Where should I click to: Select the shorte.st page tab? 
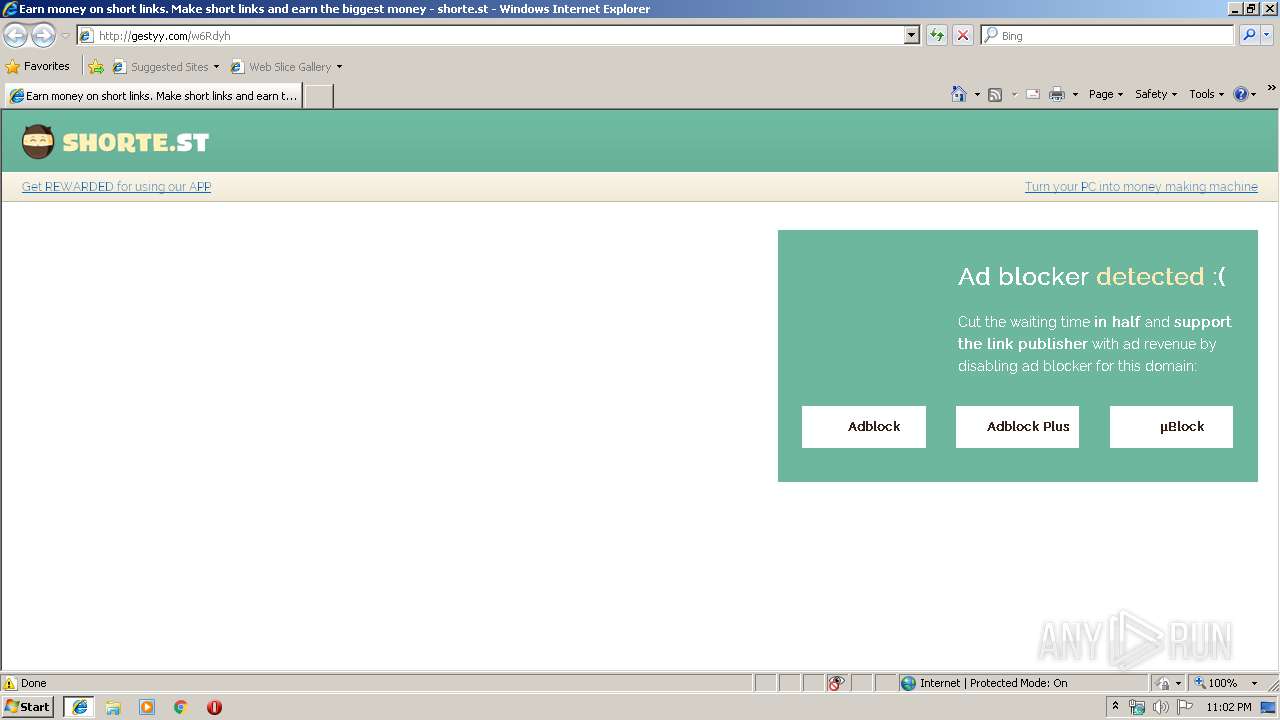tap(153, 96)
